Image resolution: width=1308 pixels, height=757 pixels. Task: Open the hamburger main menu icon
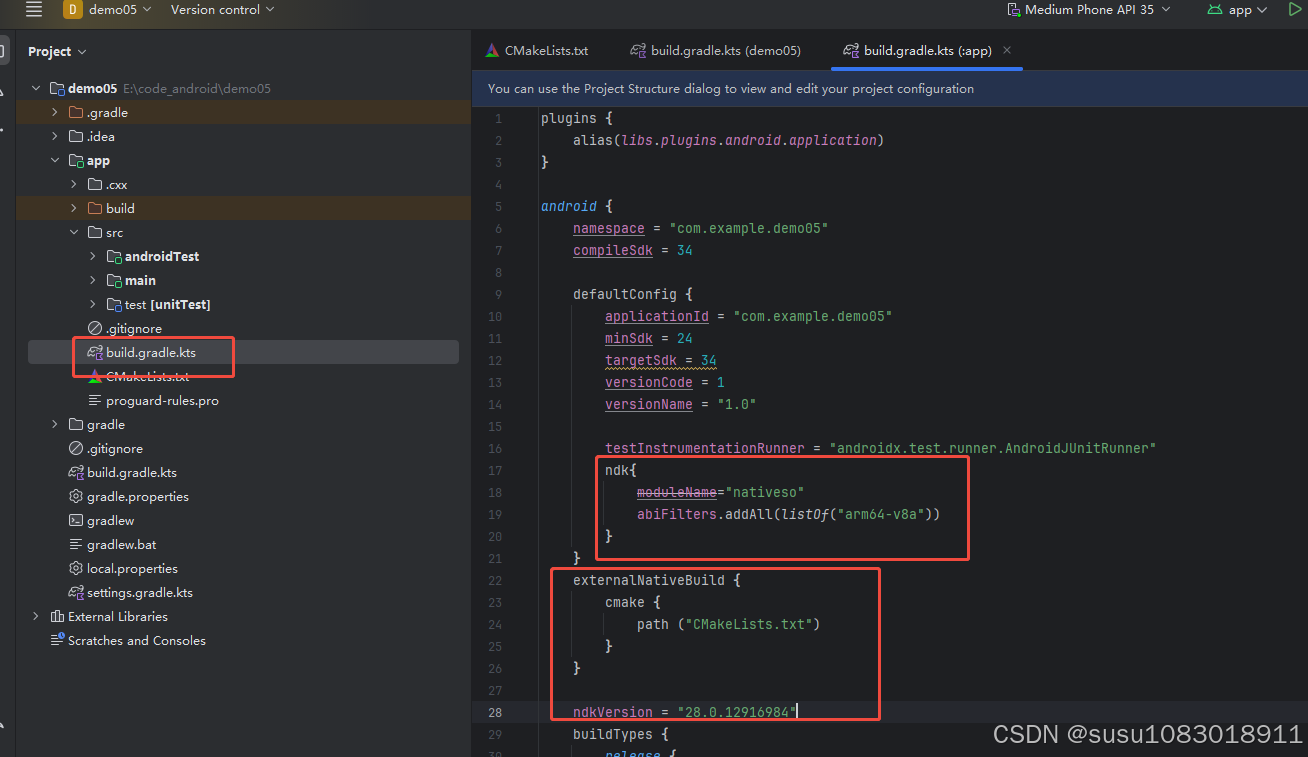(34, 10)
